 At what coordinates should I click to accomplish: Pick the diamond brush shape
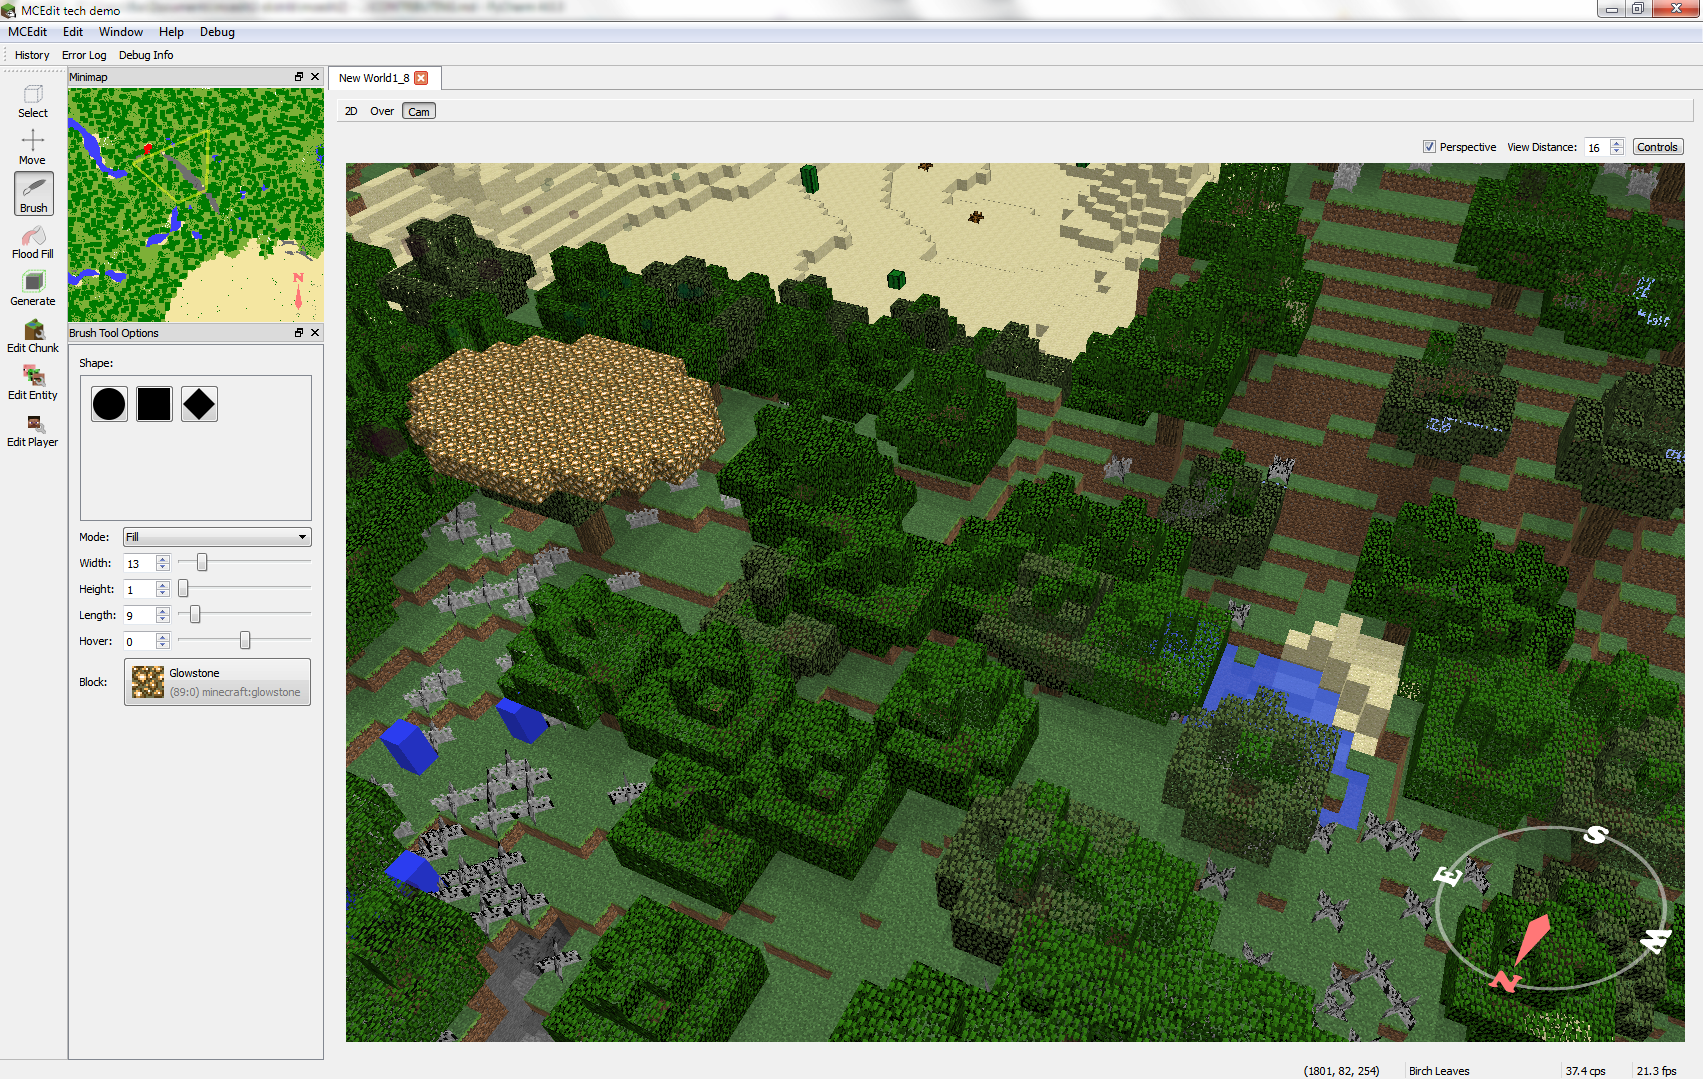point(199,404)
